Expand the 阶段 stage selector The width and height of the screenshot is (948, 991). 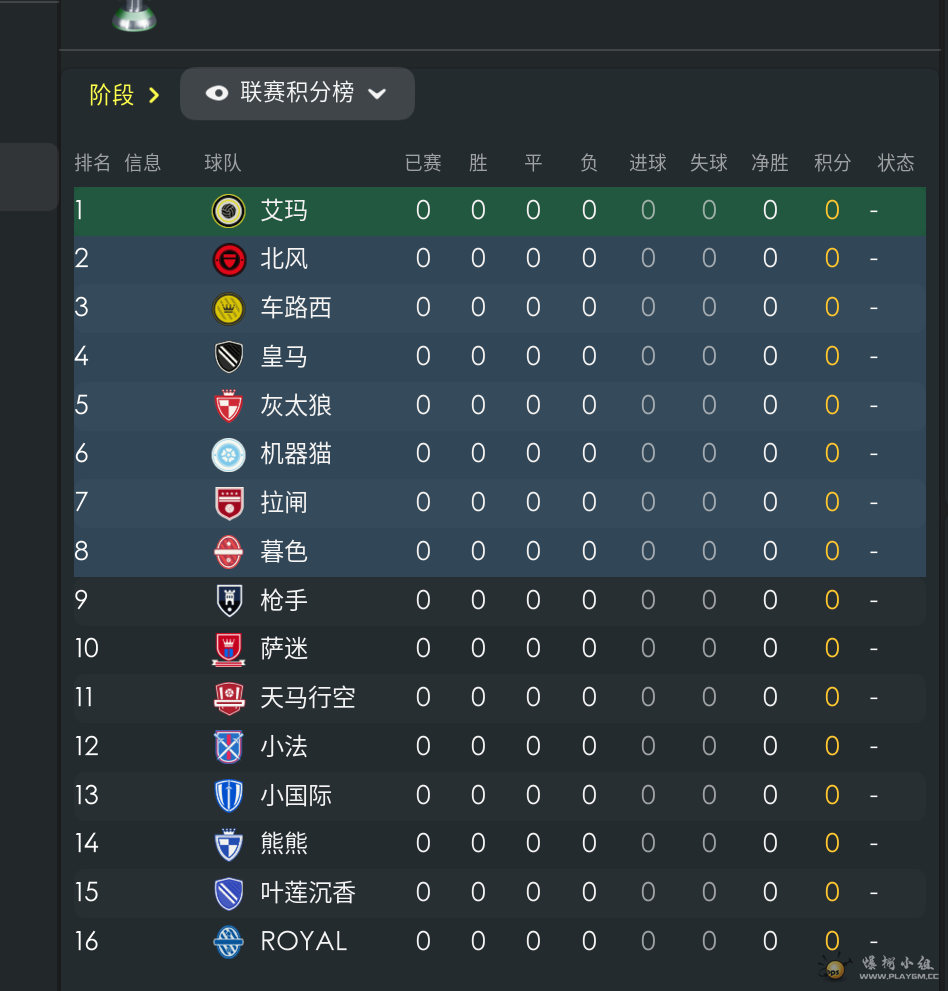click(x=124, y=95)
